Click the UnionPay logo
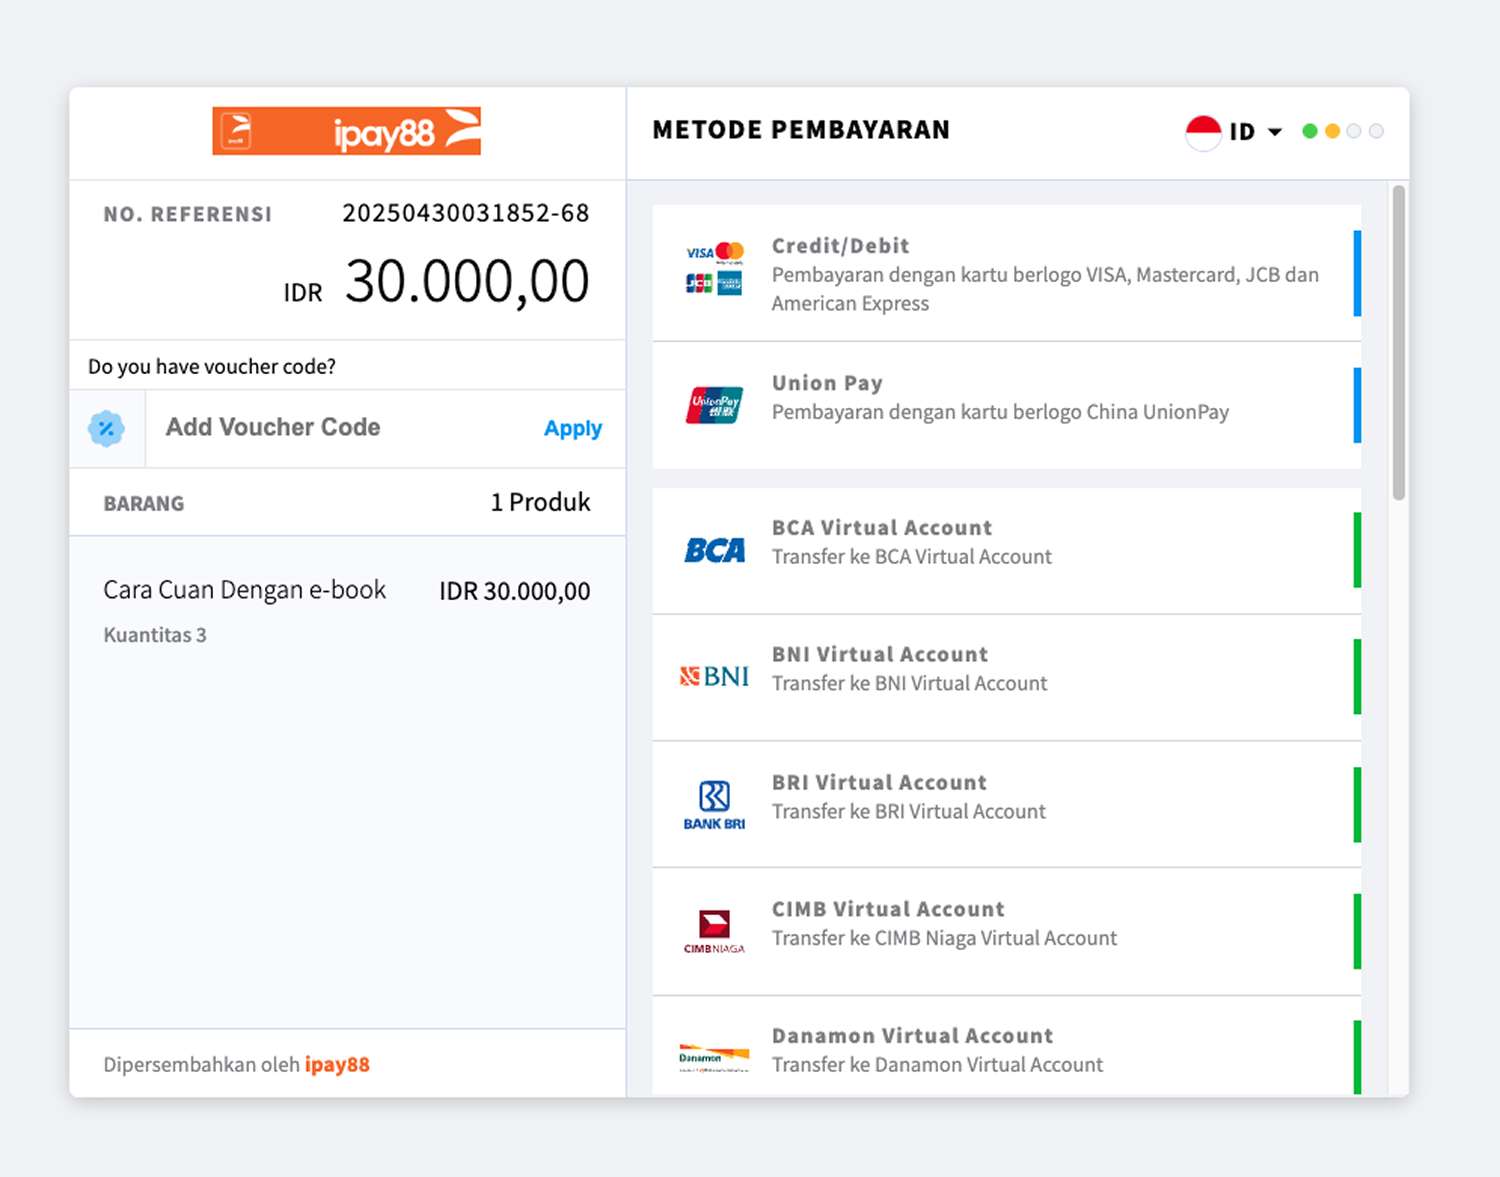1500x1177 pixels. [x=714, y=405]
